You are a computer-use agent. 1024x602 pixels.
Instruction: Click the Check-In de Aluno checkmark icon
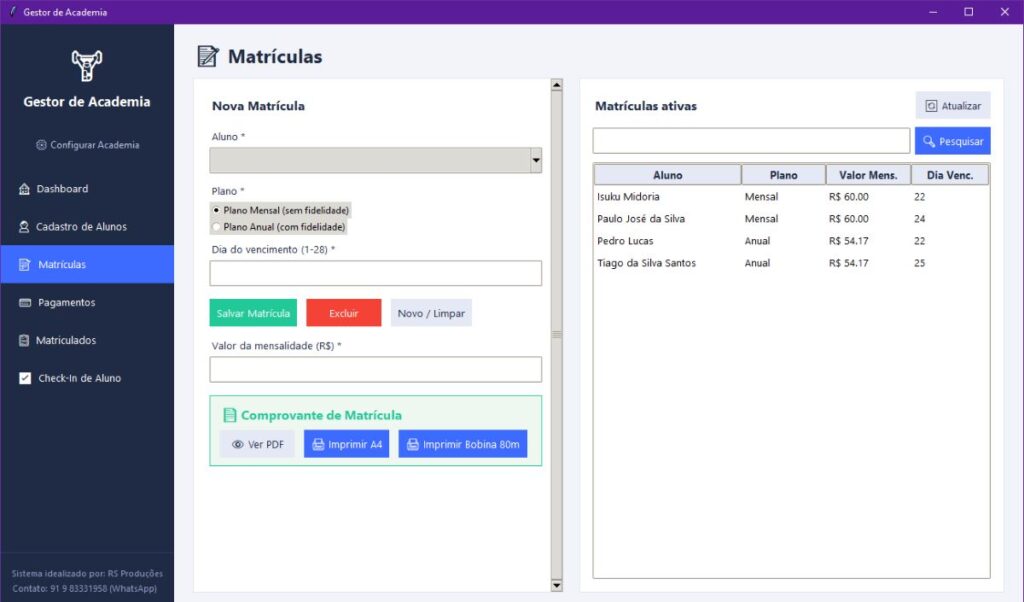(x=25, y=378)
